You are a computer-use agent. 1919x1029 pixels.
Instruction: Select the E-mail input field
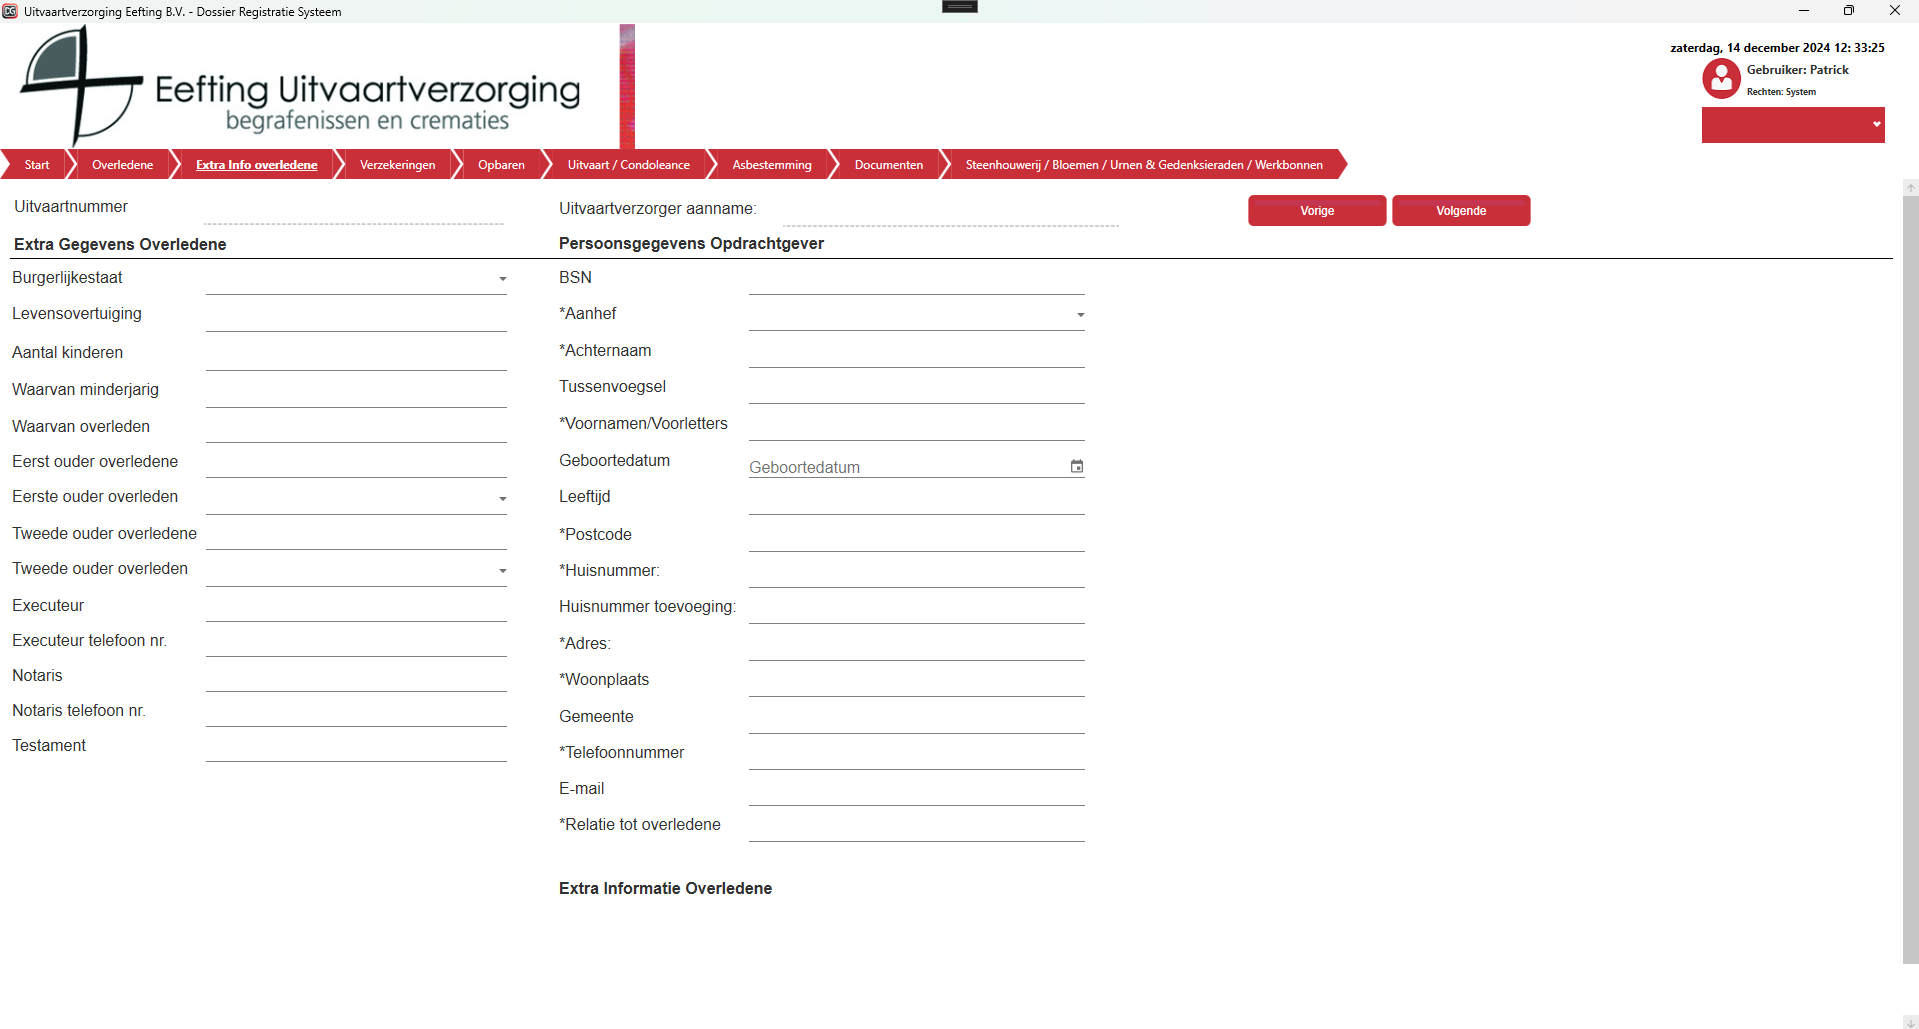coord(916,791)
